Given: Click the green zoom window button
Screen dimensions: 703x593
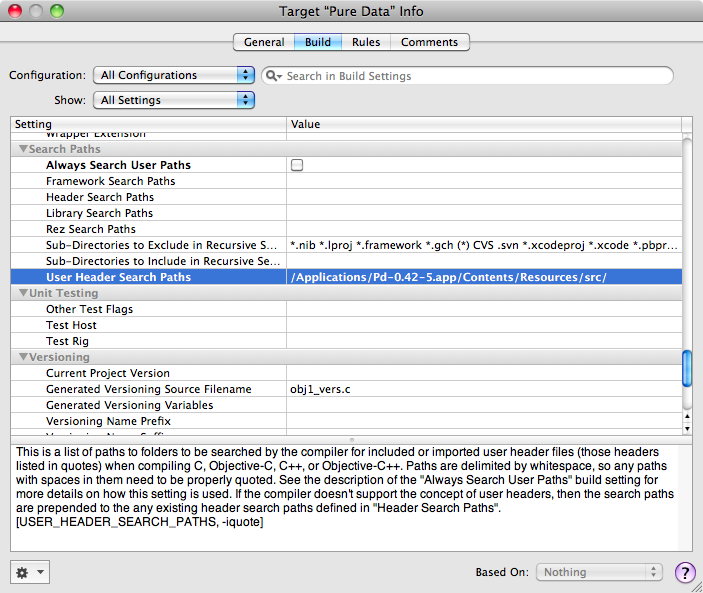Looking at the screenshot, I should pos(57,11).
